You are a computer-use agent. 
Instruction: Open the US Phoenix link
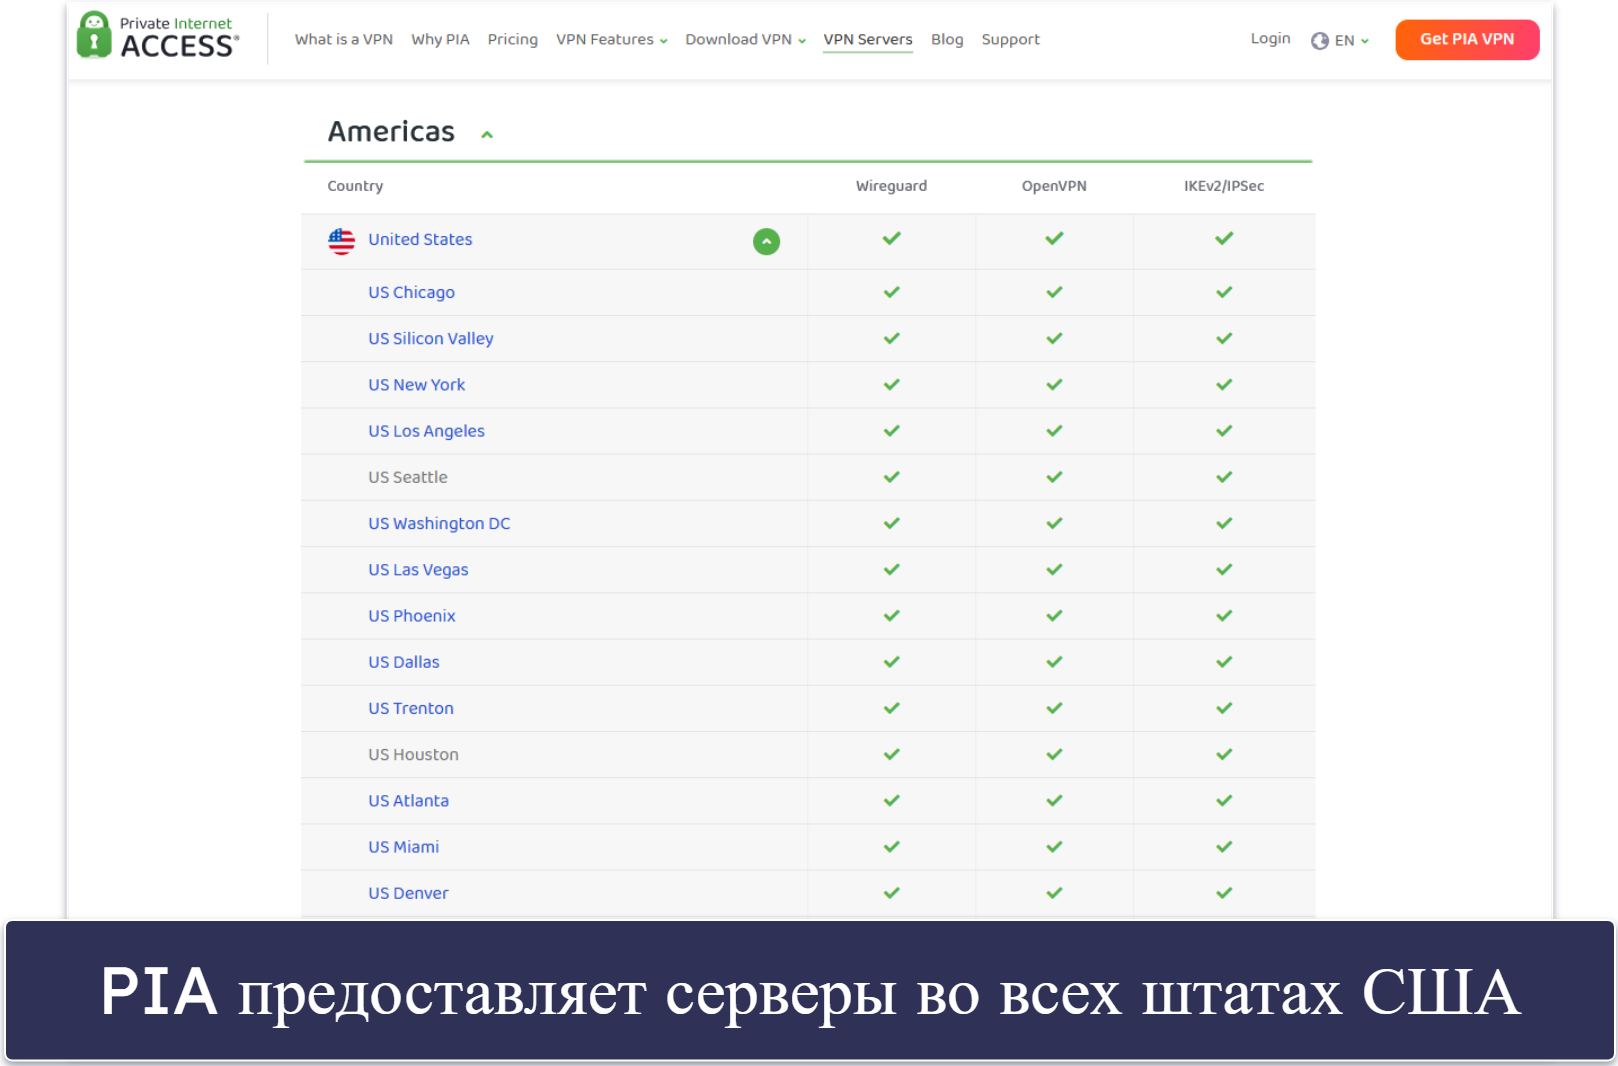tap(412, 616)
